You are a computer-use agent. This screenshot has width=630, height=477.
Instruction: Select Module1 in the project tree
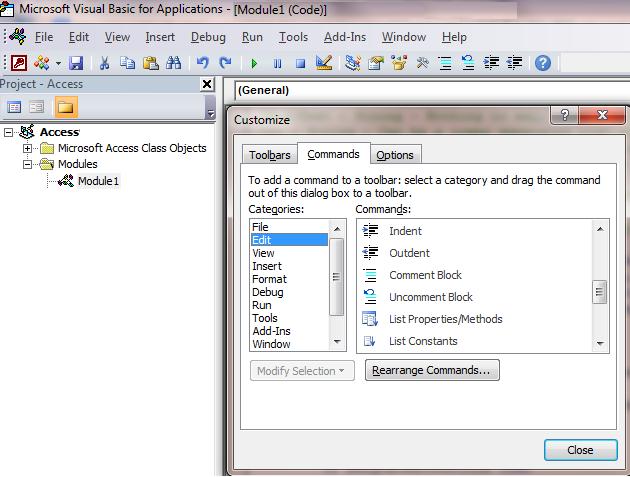[x=98, y=181]
